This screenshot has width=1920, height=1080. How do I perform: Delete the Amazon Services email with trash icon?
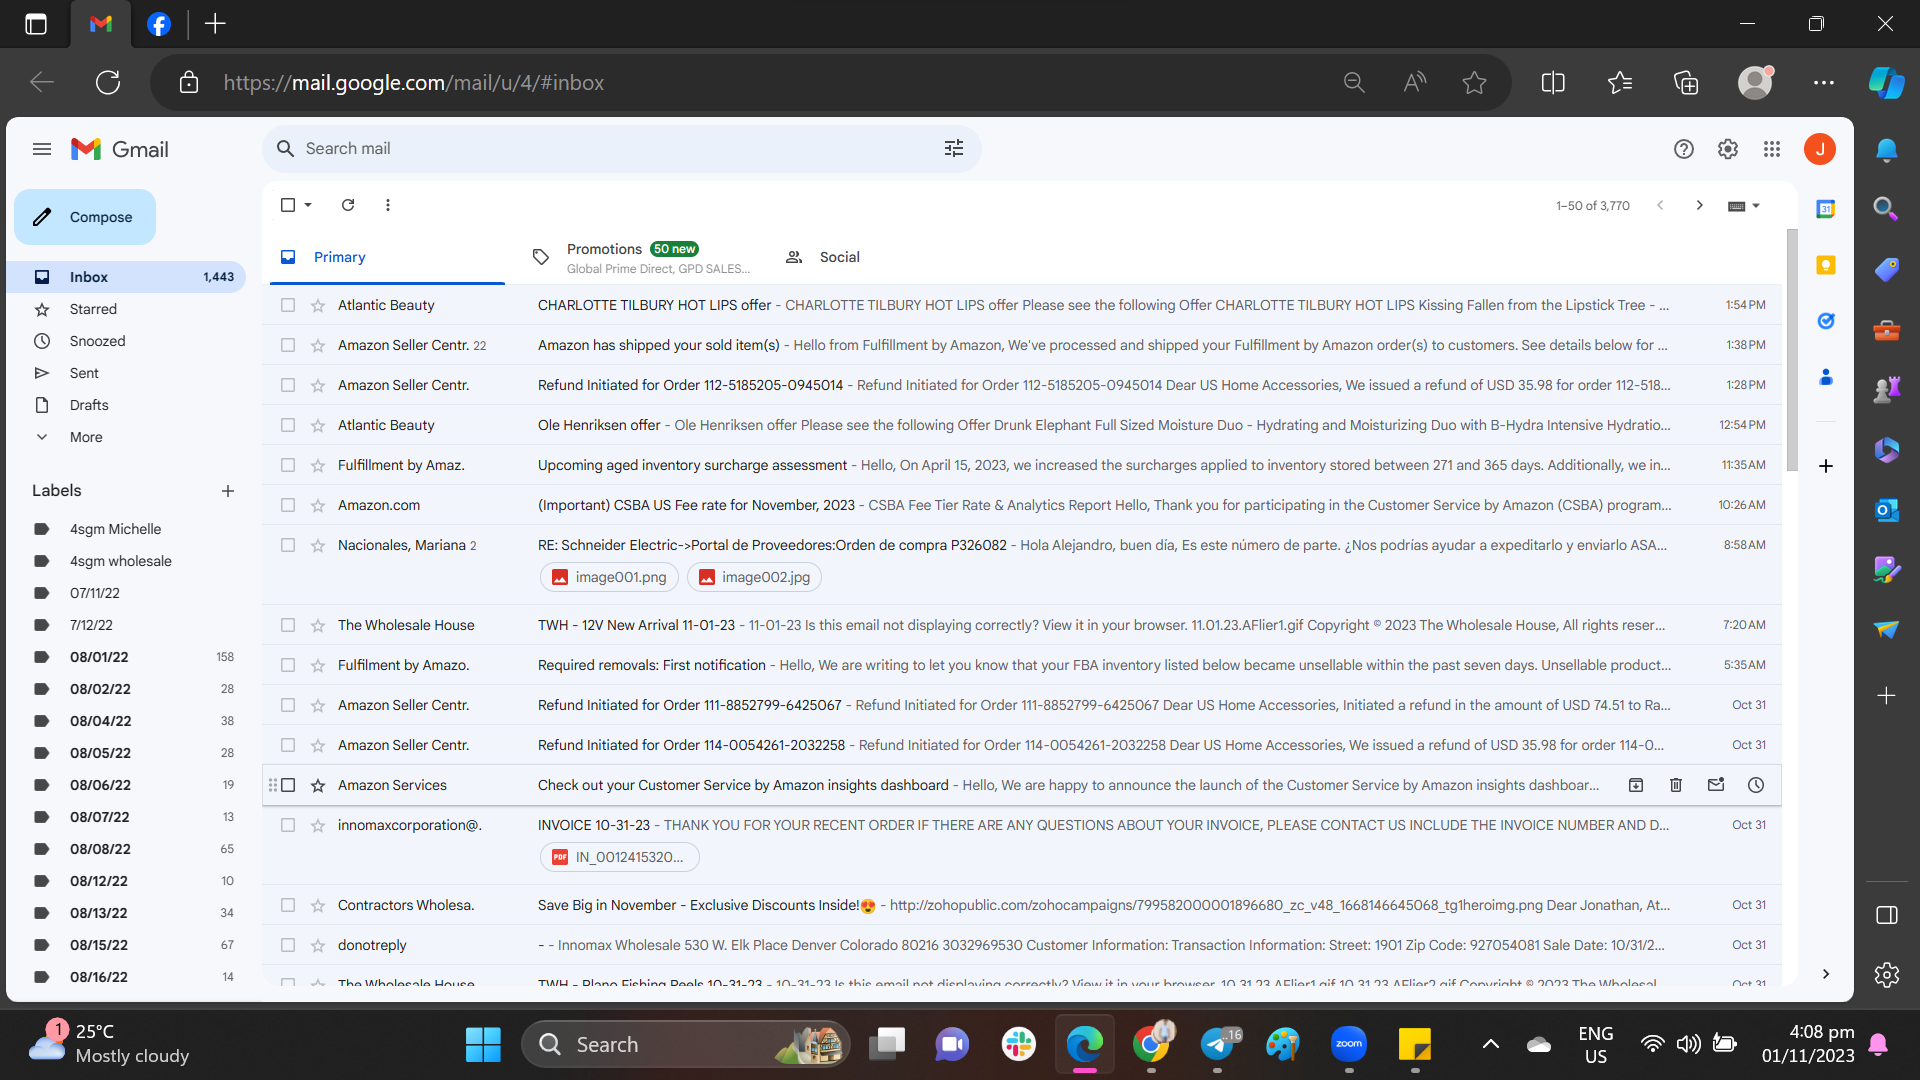tap(1676, 785)
